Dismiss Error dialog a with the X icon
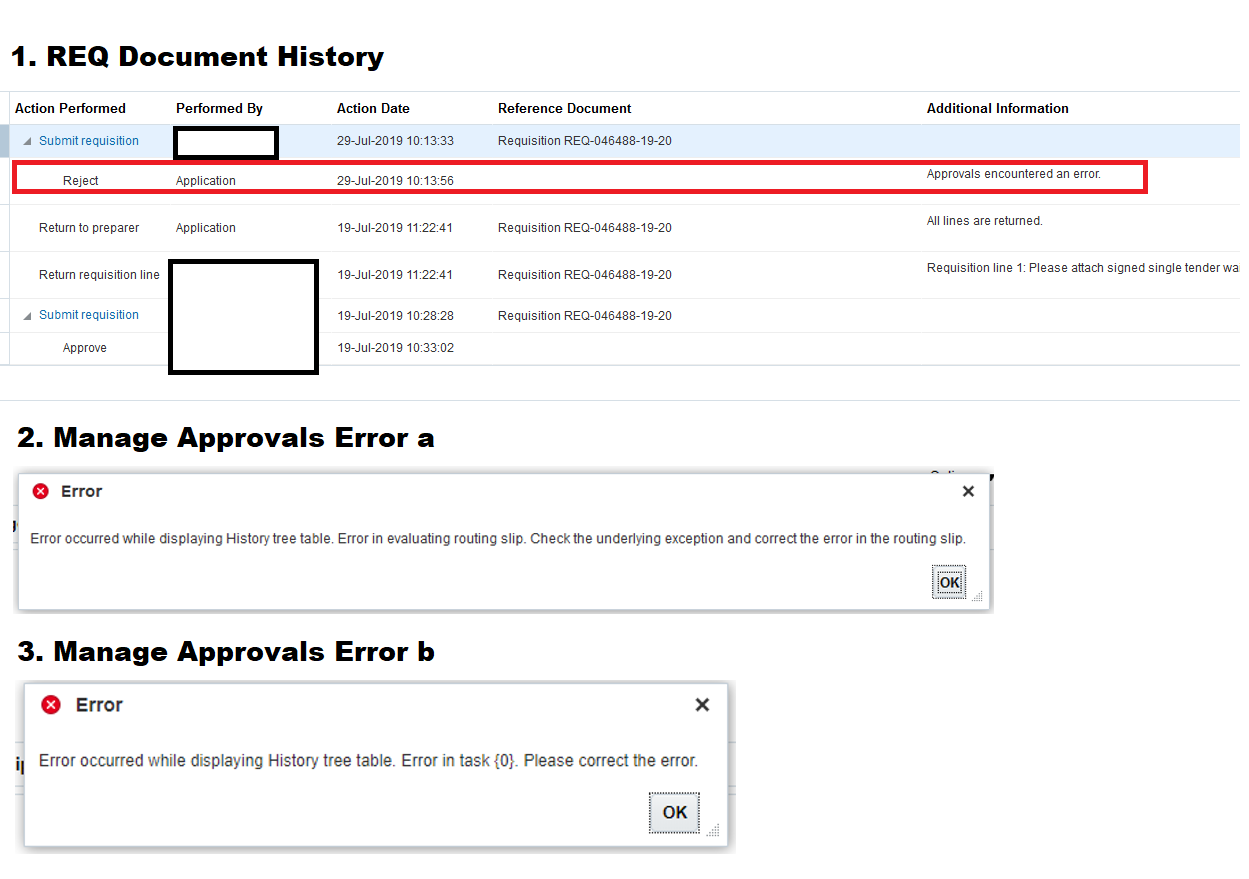1249x879 pixels. click(x=967, y=491)
